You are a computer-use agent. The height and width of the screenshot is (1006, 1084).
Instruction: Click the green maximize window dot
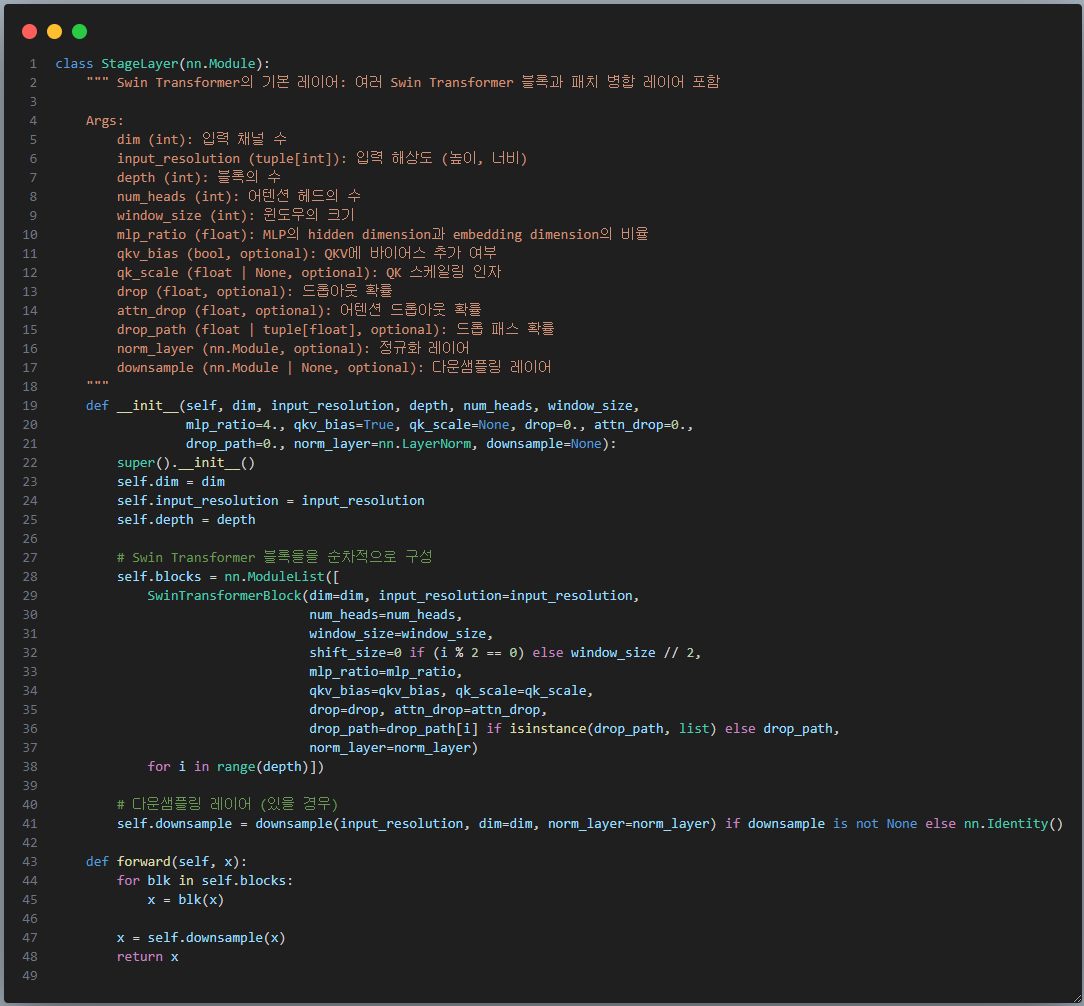pos(80,31)
